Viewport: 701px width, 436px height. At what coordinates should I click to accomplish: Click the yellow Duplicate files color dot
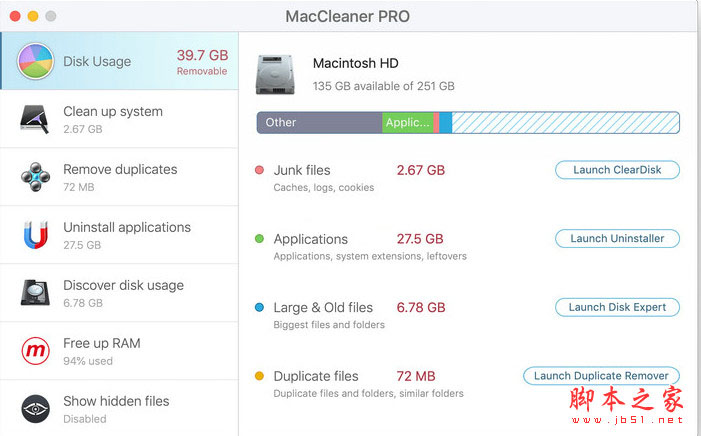(x=260, y=376)
